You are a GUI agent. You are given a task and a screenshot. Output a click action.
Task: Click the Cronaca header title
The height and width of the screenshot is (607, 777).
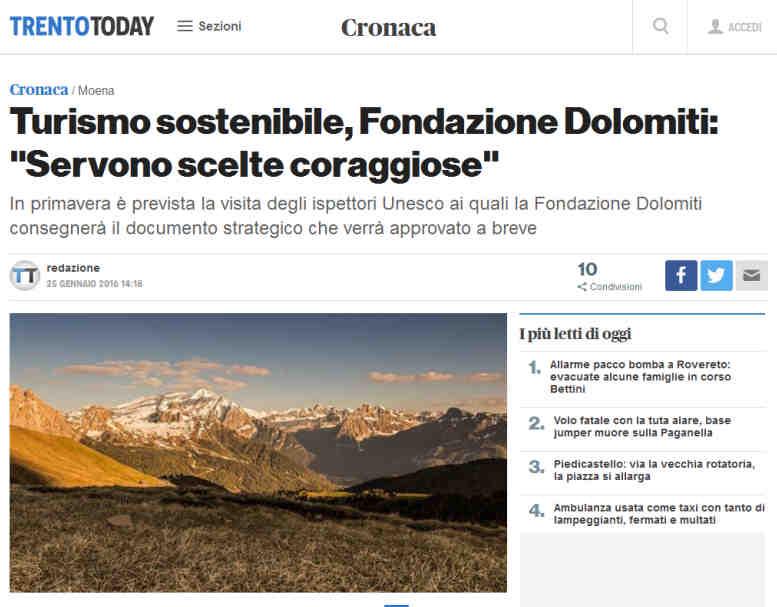(x=388, y=28)
